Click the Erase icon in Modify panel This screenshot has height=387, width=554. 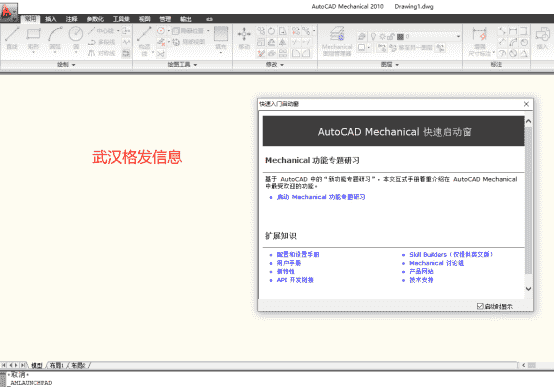pos(261,53)
